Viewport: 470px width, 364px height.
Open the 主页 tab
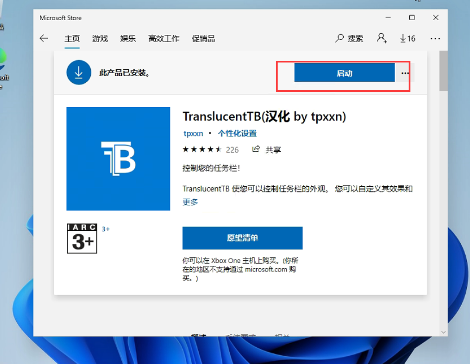click(x=72, y=39)
